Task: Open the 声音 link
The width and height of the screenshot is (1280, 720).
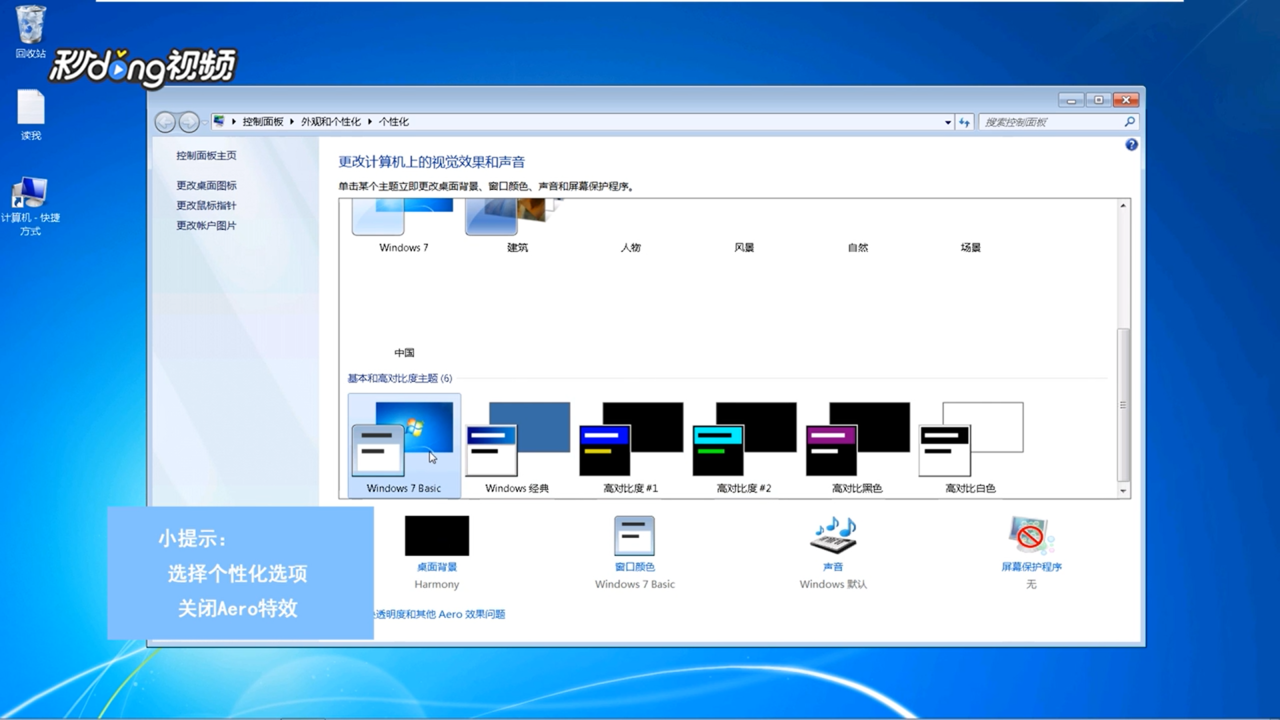Action: pos(833,567)
